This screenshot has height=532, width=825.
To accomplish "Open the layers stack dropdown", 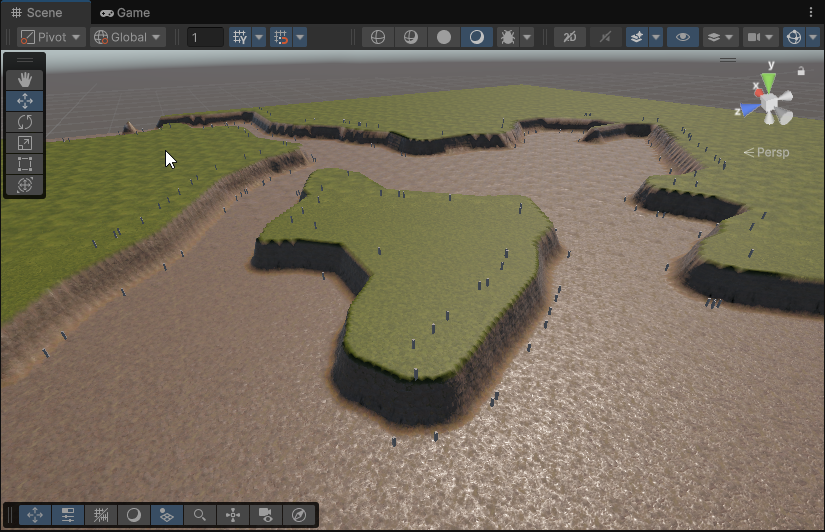I will (720, 37).
